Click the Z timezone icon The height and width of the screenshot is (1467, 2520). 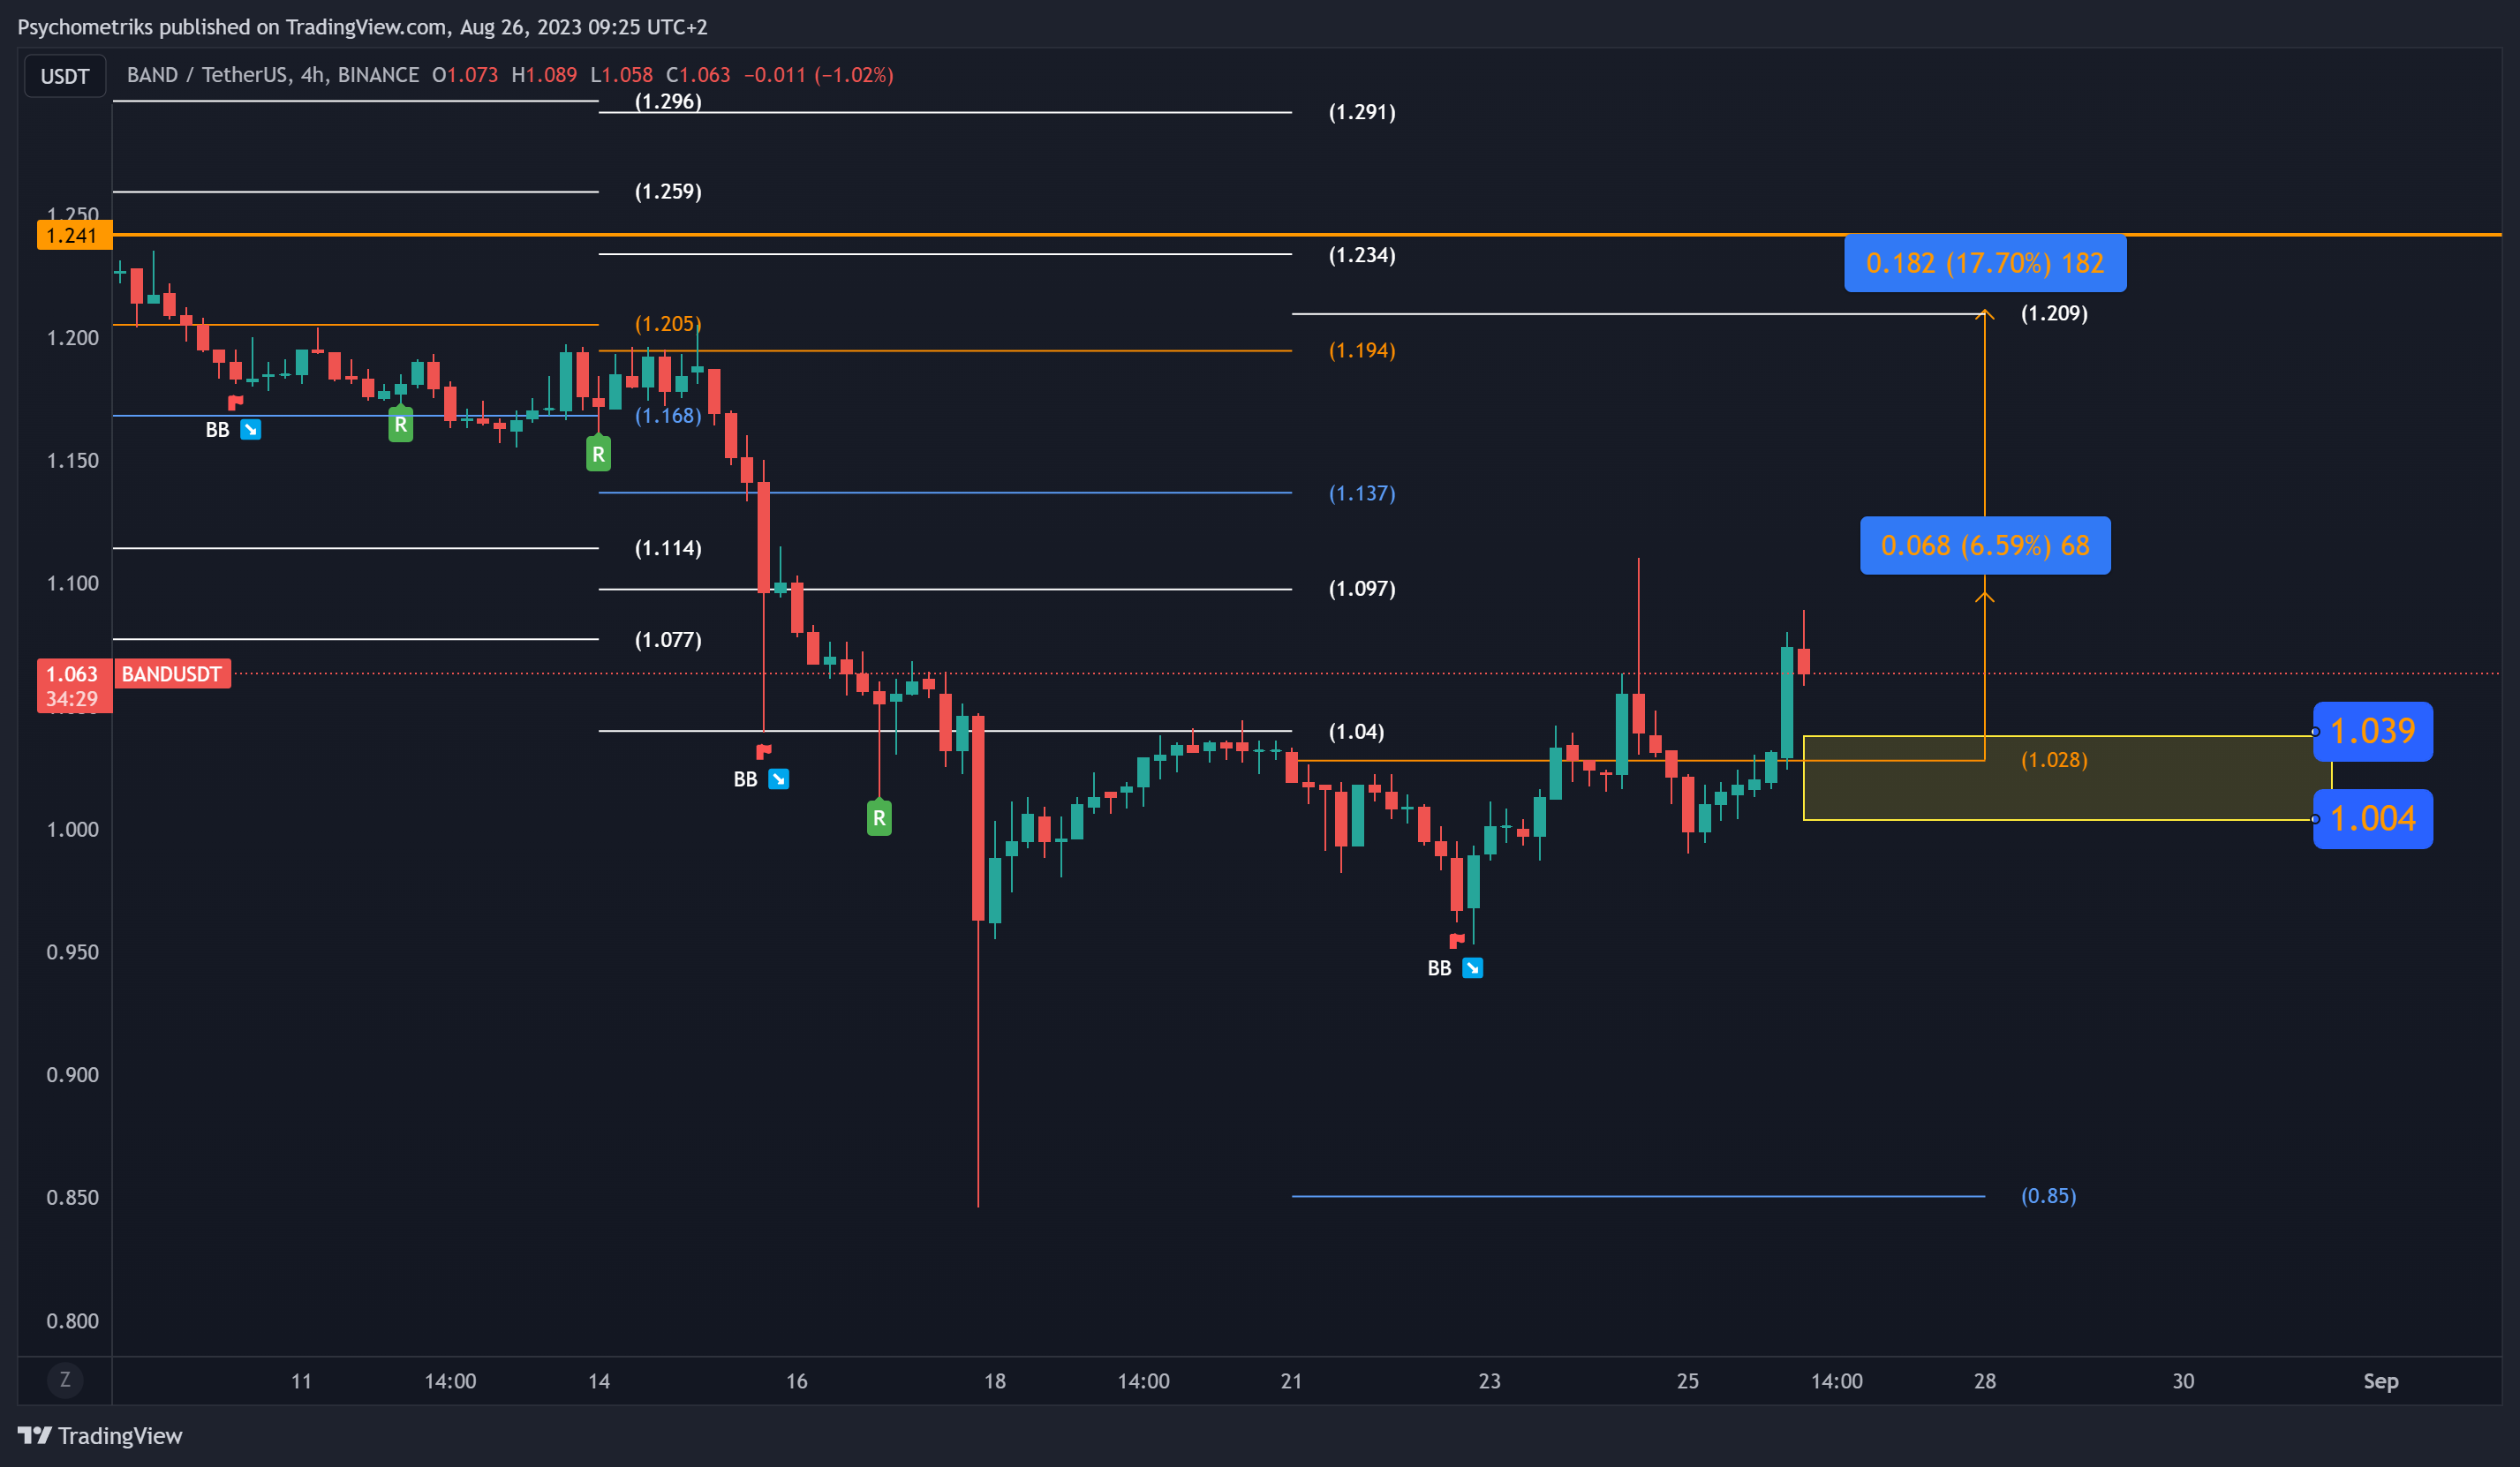tap(65, 1380)
